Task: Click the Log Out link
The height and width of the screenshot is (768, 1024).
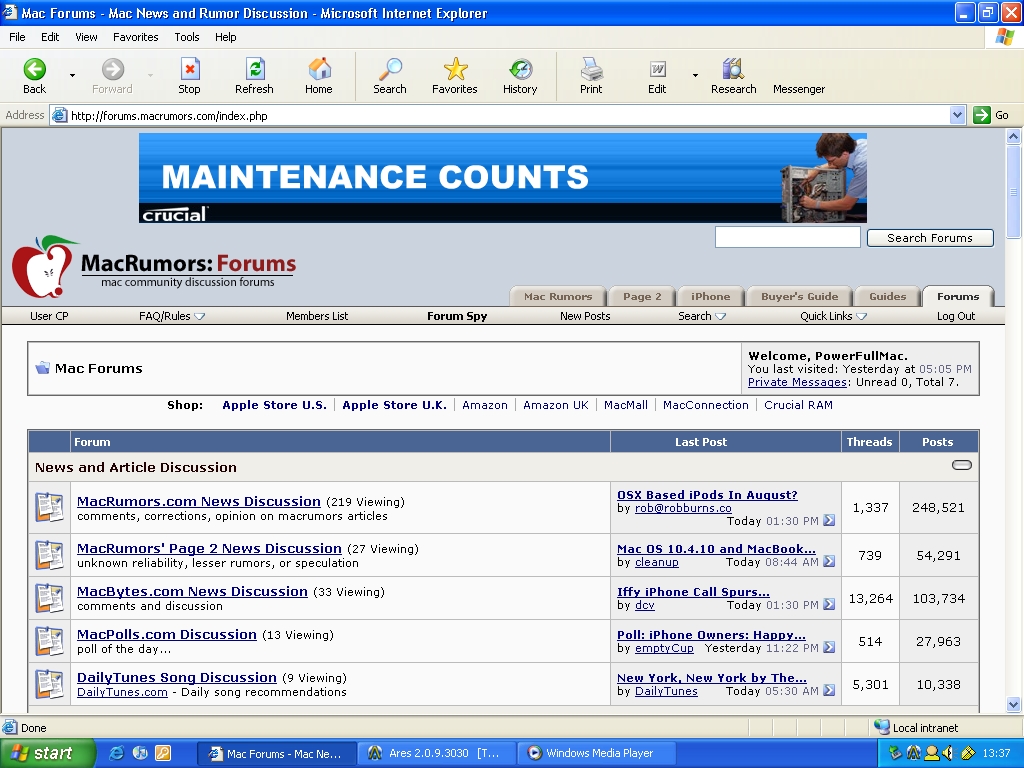Action: coord(956,316)
